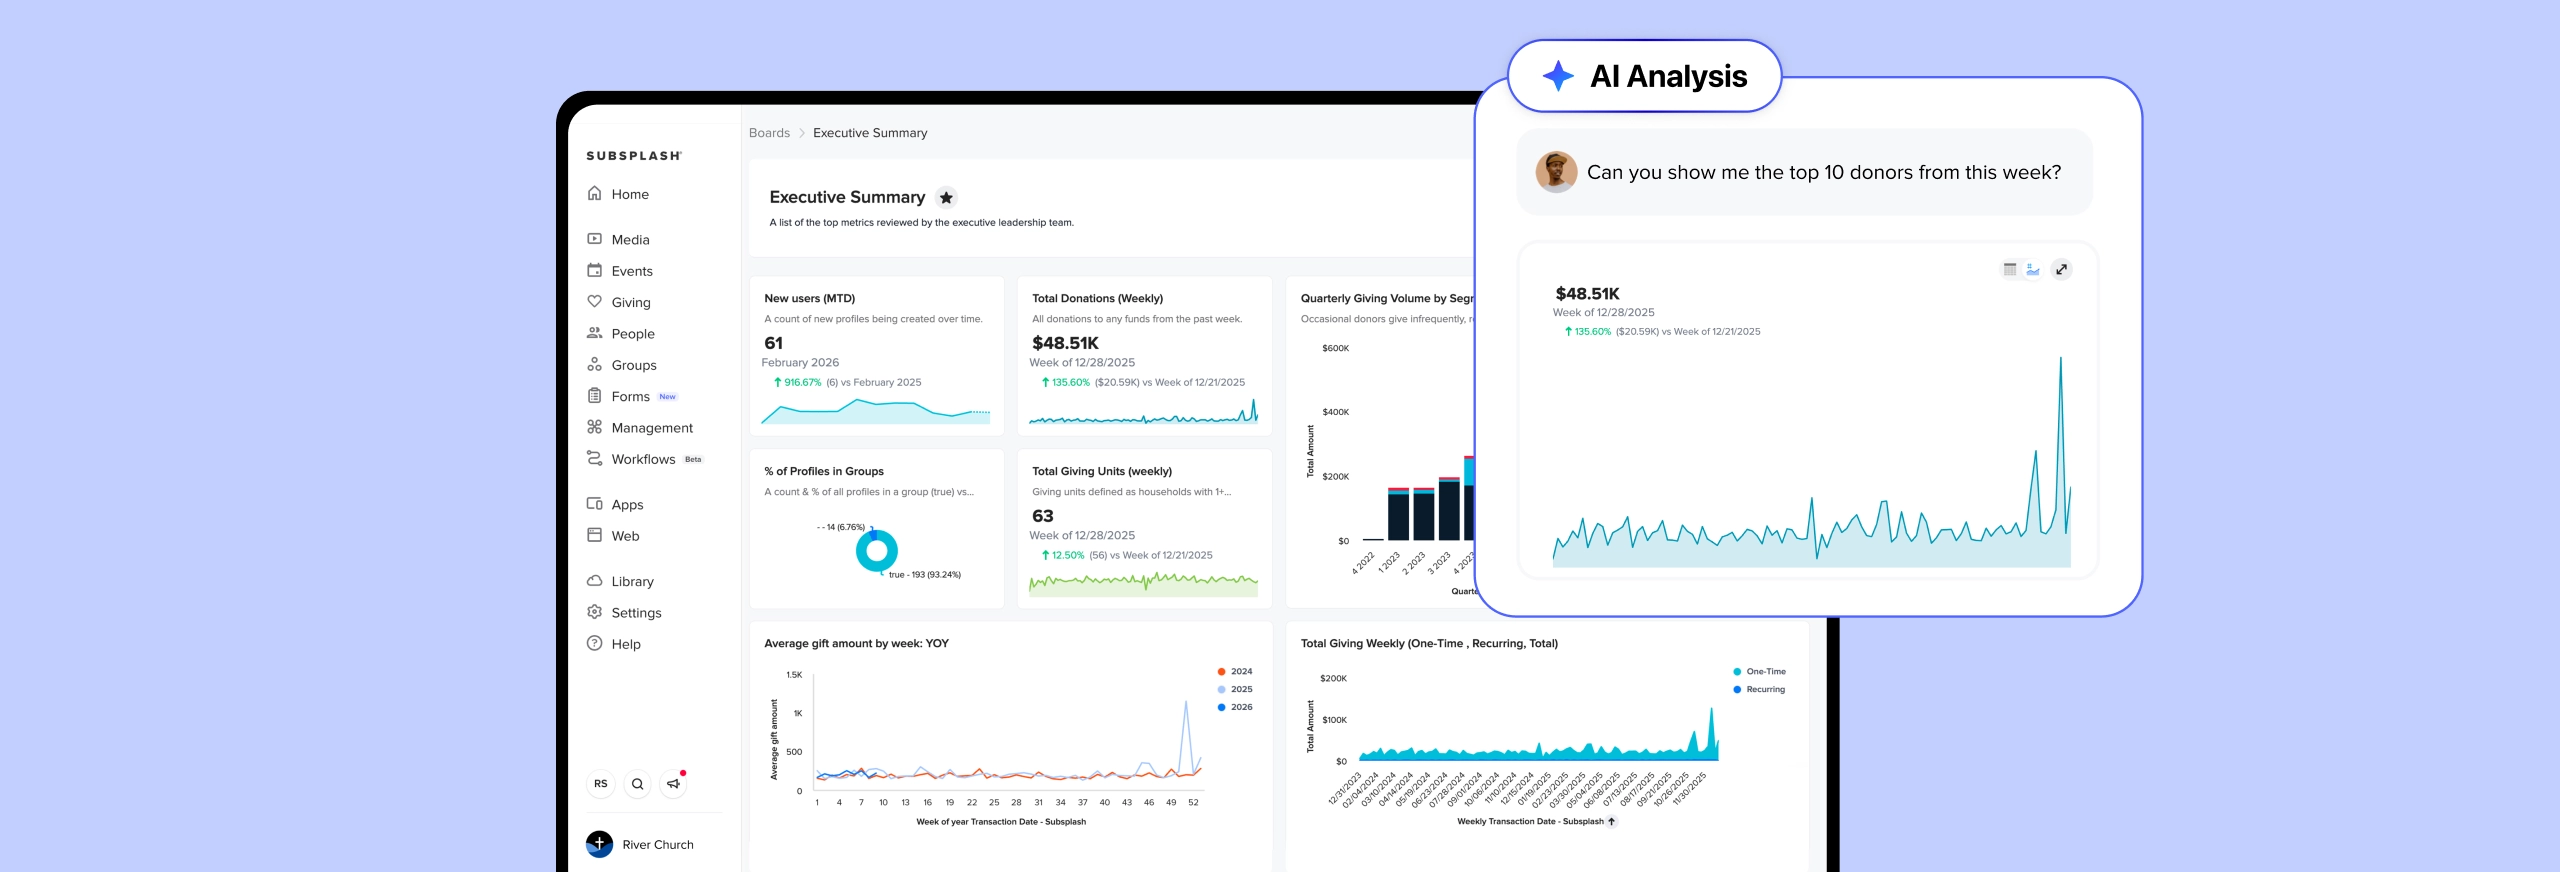Click the '63' giving units value
Image resolution: width=2560 pixels, height=872 pixels.
(x=1042, y=516)
